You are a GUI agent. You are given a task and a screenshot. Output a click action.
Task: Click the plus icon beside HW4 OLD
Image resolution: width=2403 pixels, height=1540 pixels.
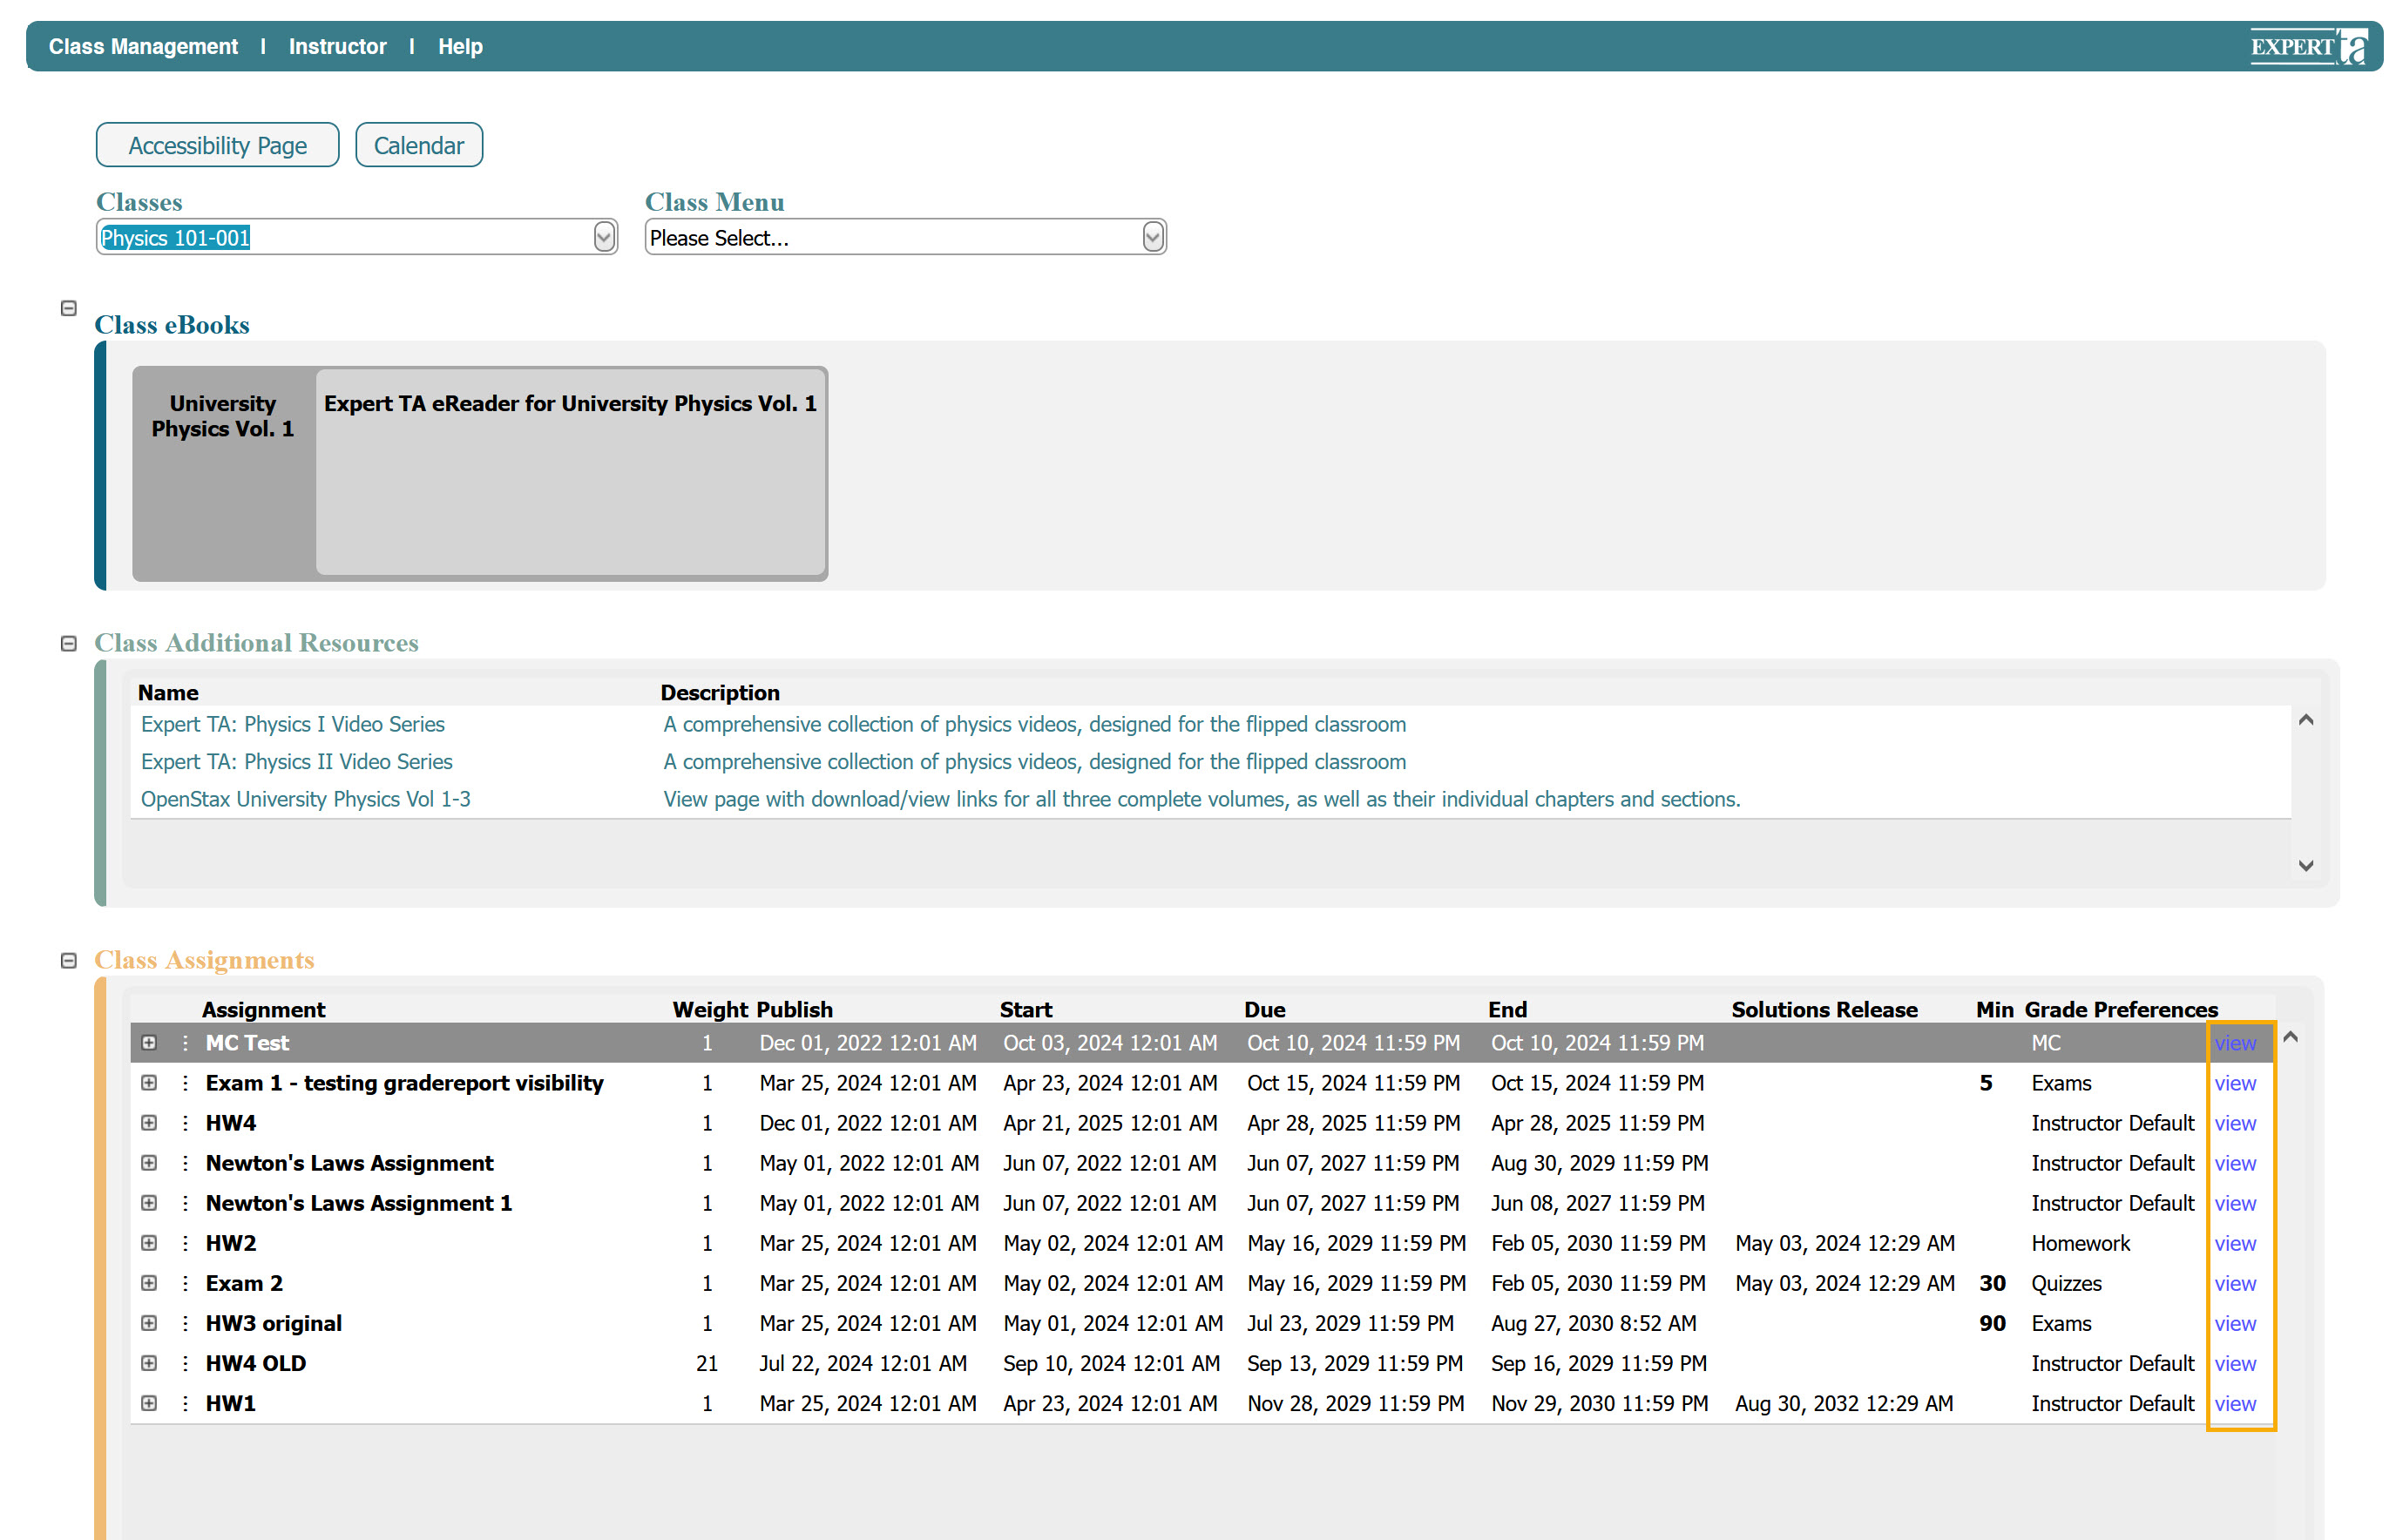(x=149, y=1363)
